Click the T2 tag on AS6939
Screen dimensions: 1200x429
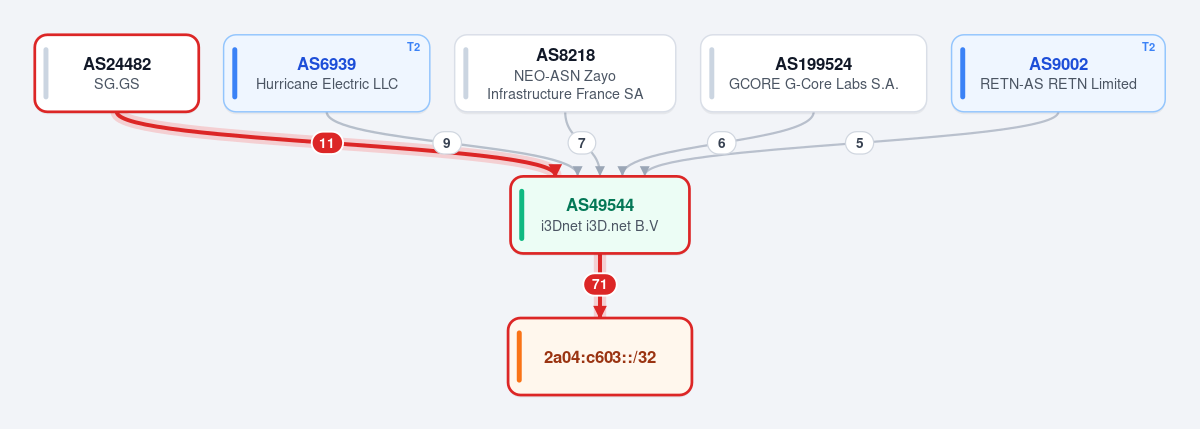(x=413, y=47)
